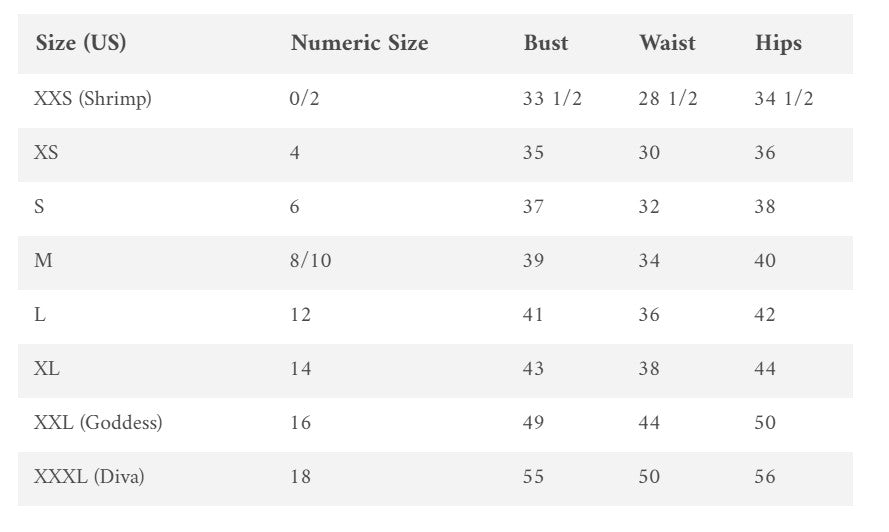Click the Hips column header

[x=778, y=43]
